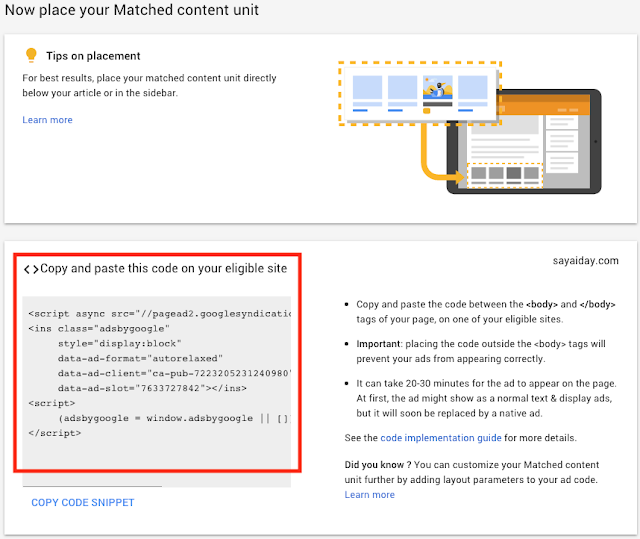Viewport: 640px width, 539px height.
Task: Click the data-ad-client ca-pub code line
Action: click(x=174, y=373)
